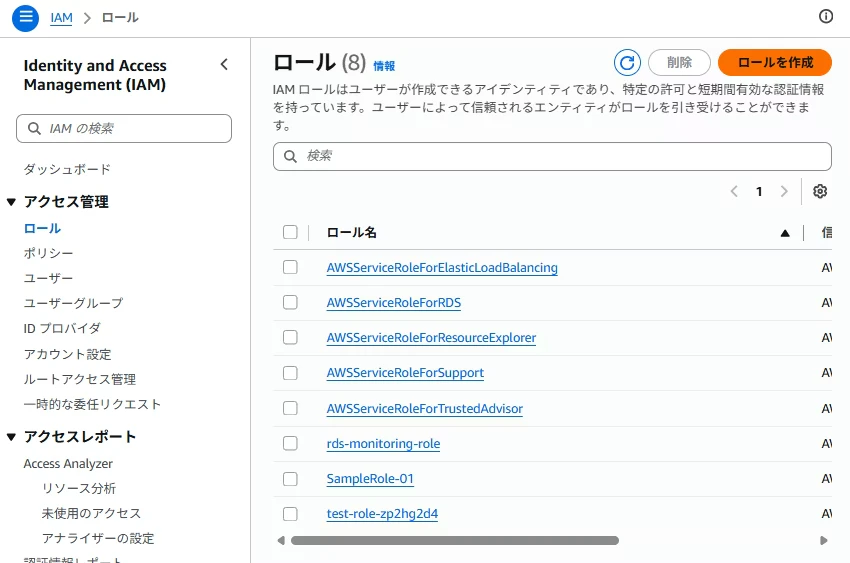Collapse the IAM side navigation panel
Viewport: 850px width, 563px height.
click(x=224, y=64)
